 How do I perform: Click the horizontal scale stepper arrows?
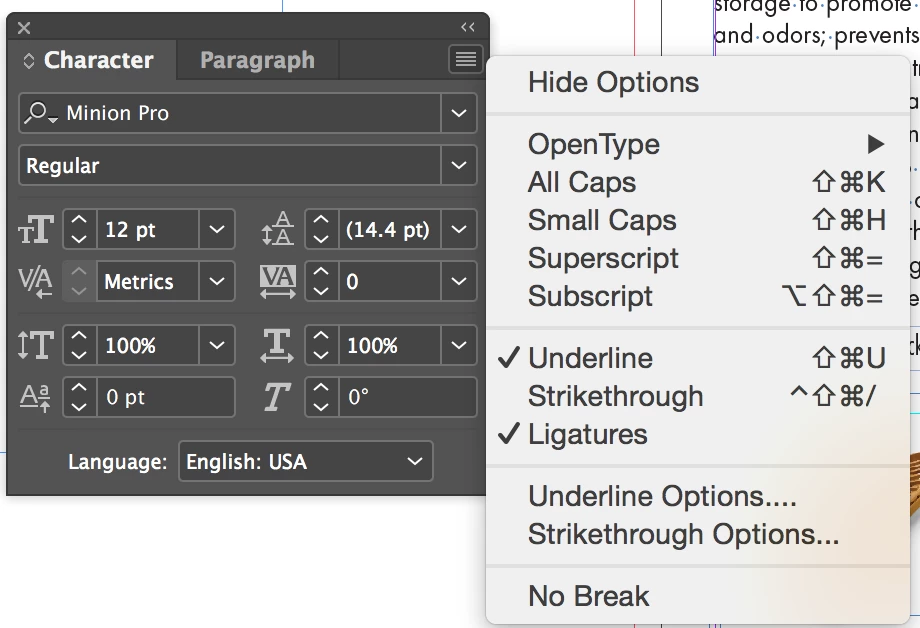tap(321, 345)
